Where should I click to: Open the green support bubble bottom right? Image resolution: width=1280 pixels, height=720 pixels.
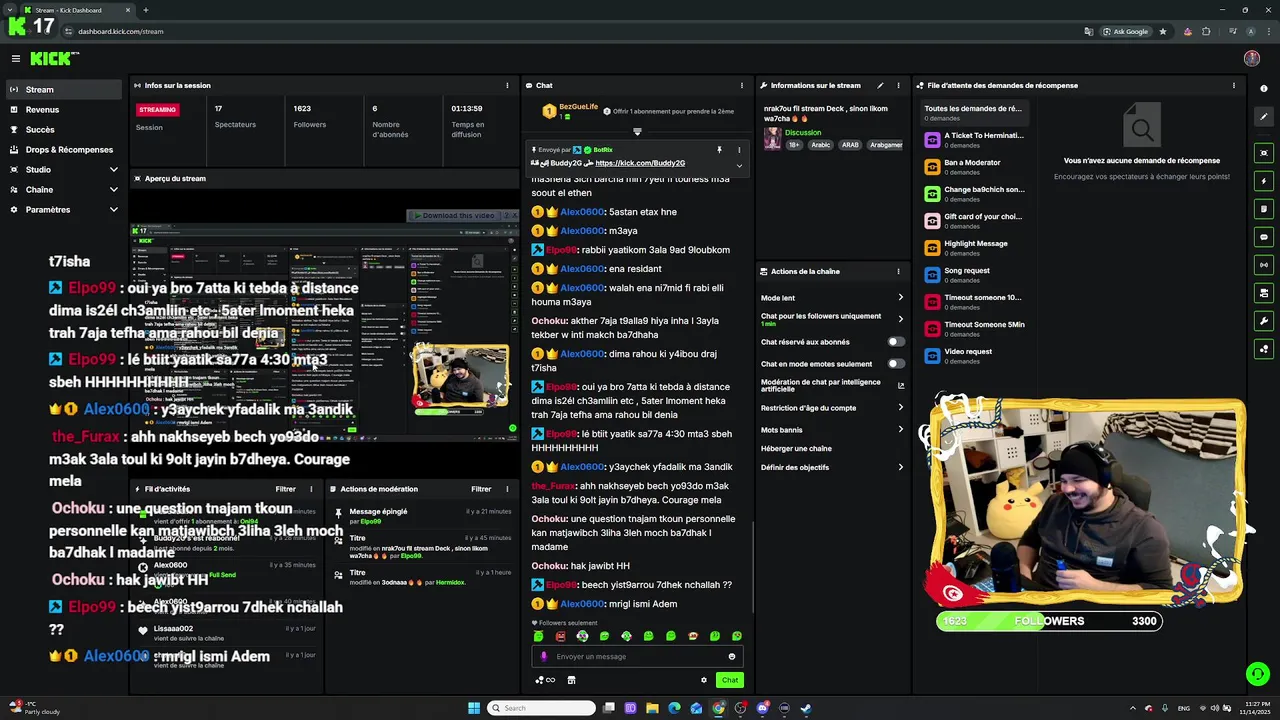[x=1258, y=673]
